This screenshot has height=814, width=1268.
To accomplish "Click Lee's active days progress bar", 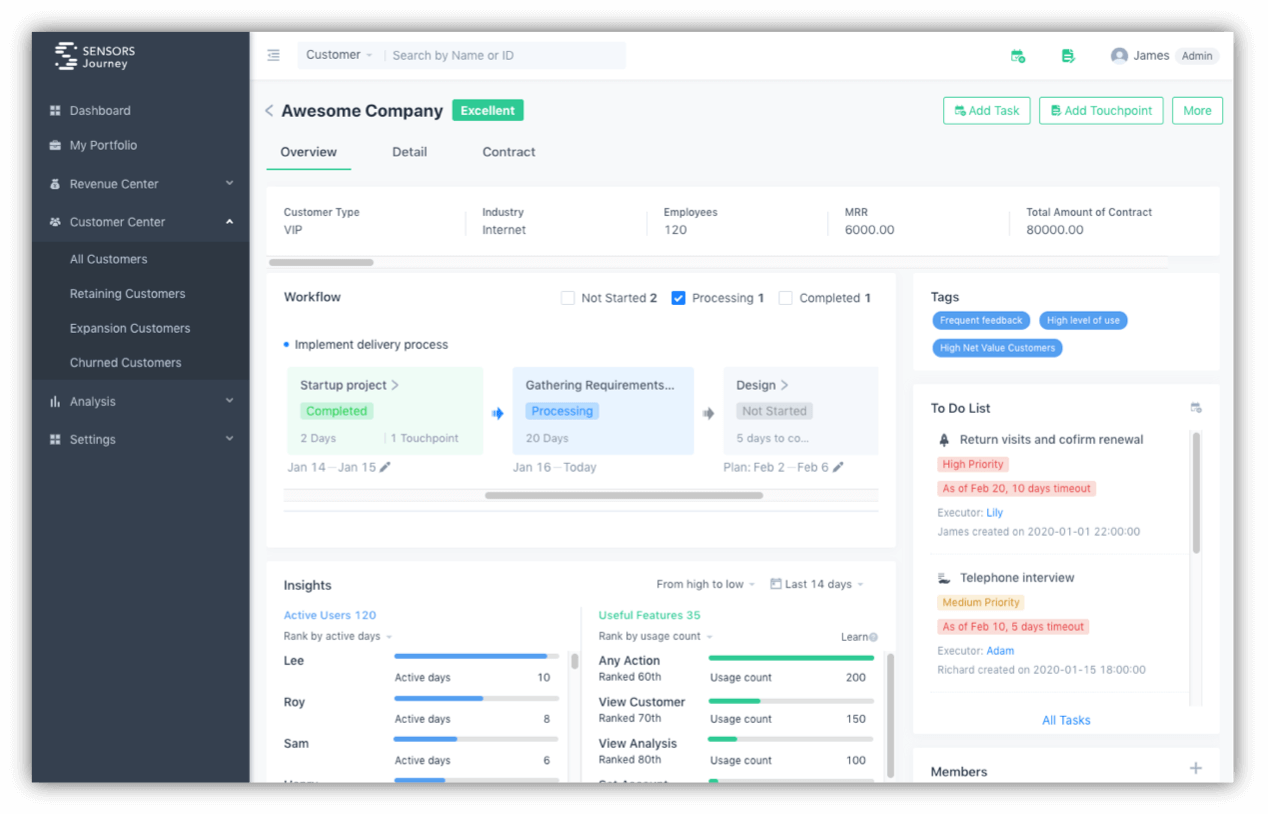I will coord(476,657).
